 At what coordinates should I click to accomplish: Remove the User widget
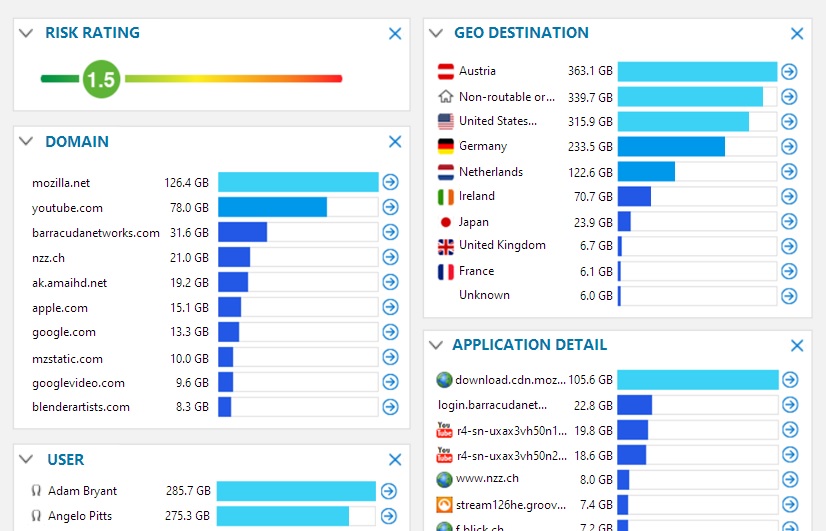pyautogui.click(x=395, y=460)
